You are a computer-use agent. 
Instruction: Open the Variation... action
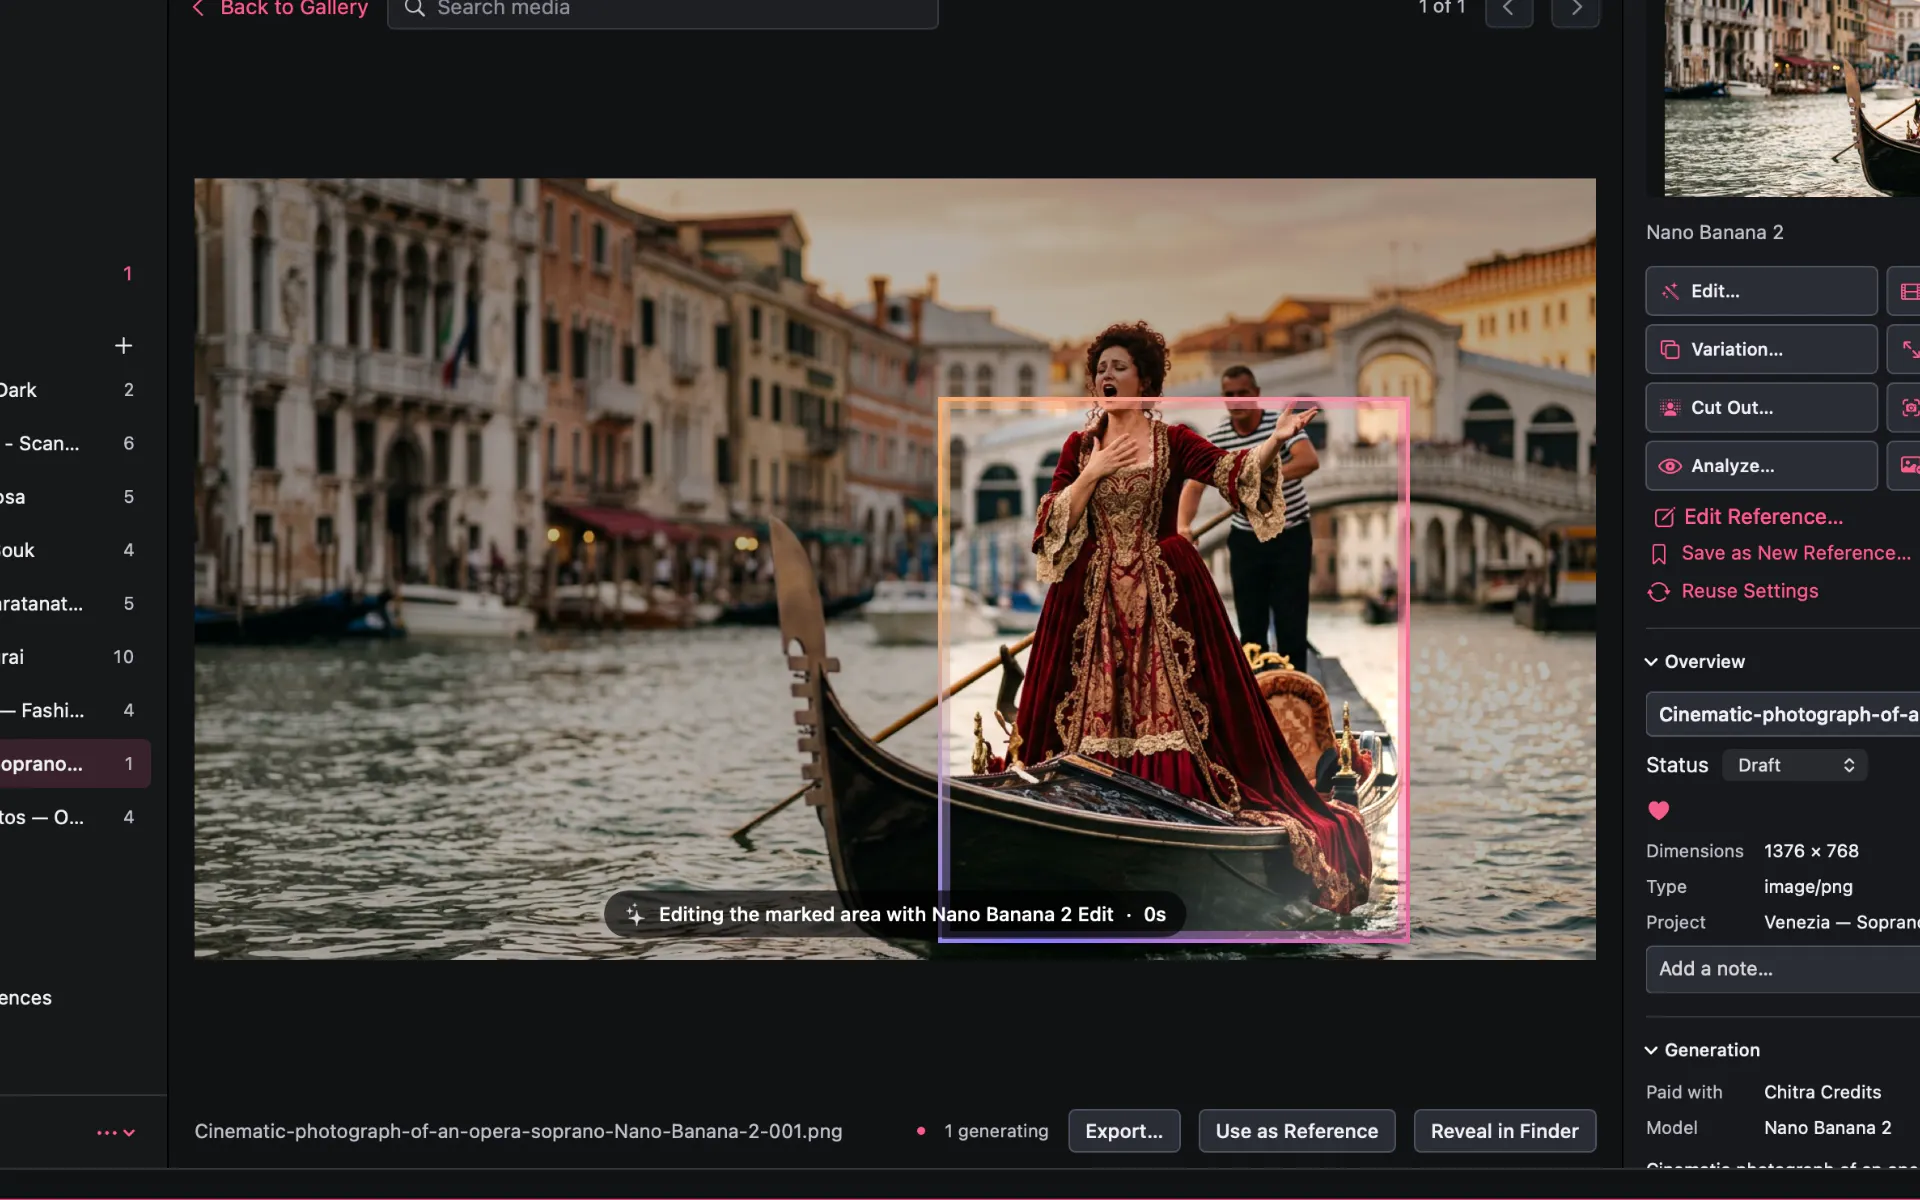pos(1761,349)
